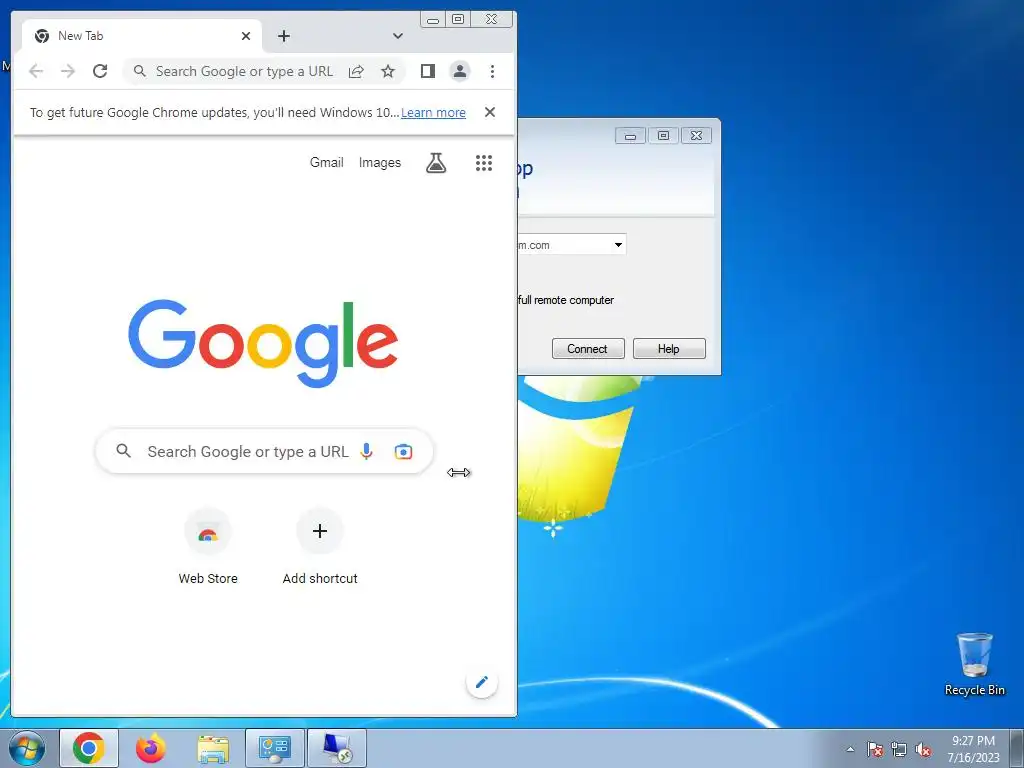Expand the computer name dropdown

(x=618, y=245)
